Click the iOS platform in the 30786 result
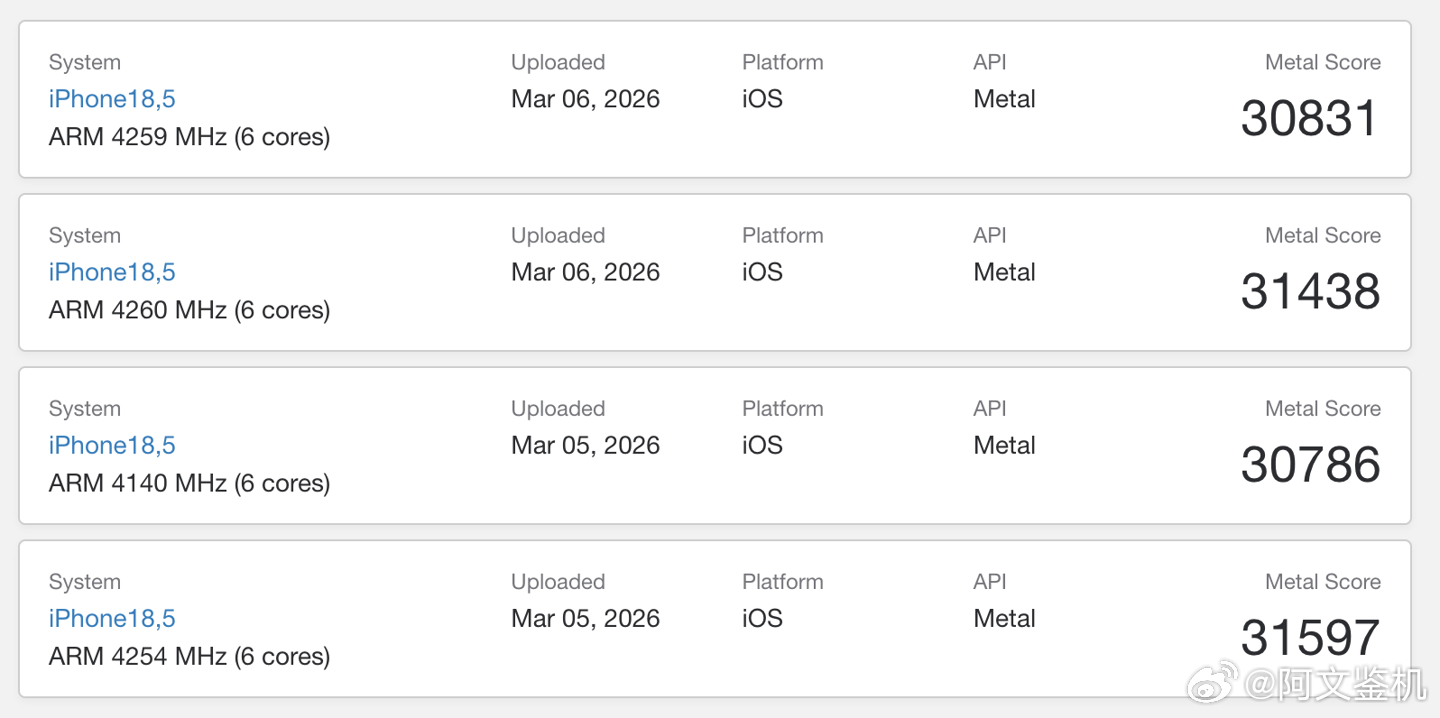 pos(762,445)
